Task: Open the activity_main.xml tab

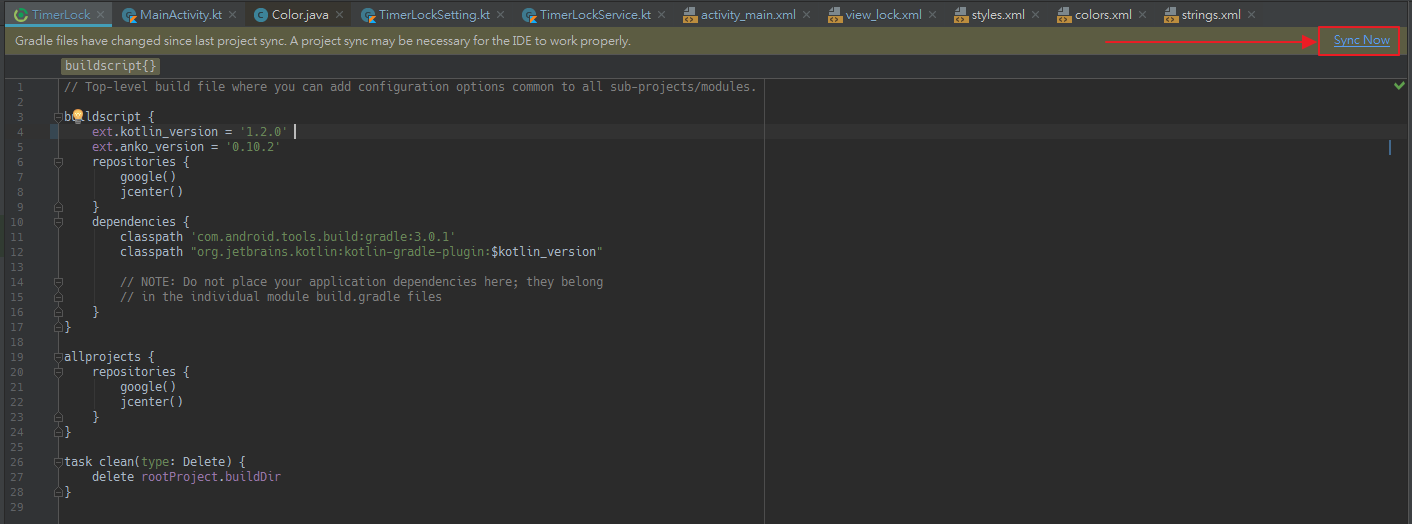Action: tap(747, 15)
